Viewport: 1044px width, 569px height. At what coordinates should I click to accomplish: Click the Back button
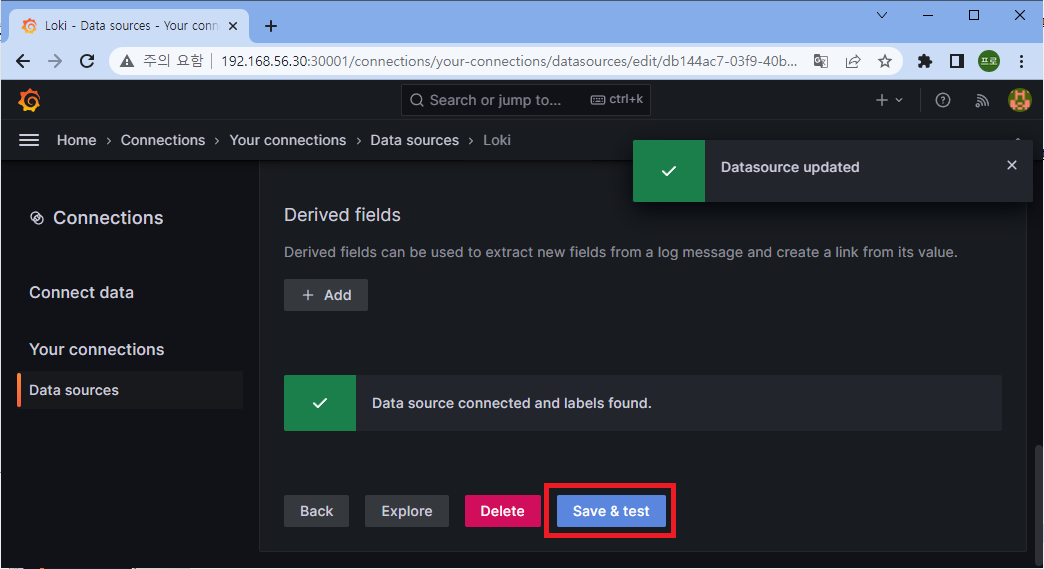point(316,511)
